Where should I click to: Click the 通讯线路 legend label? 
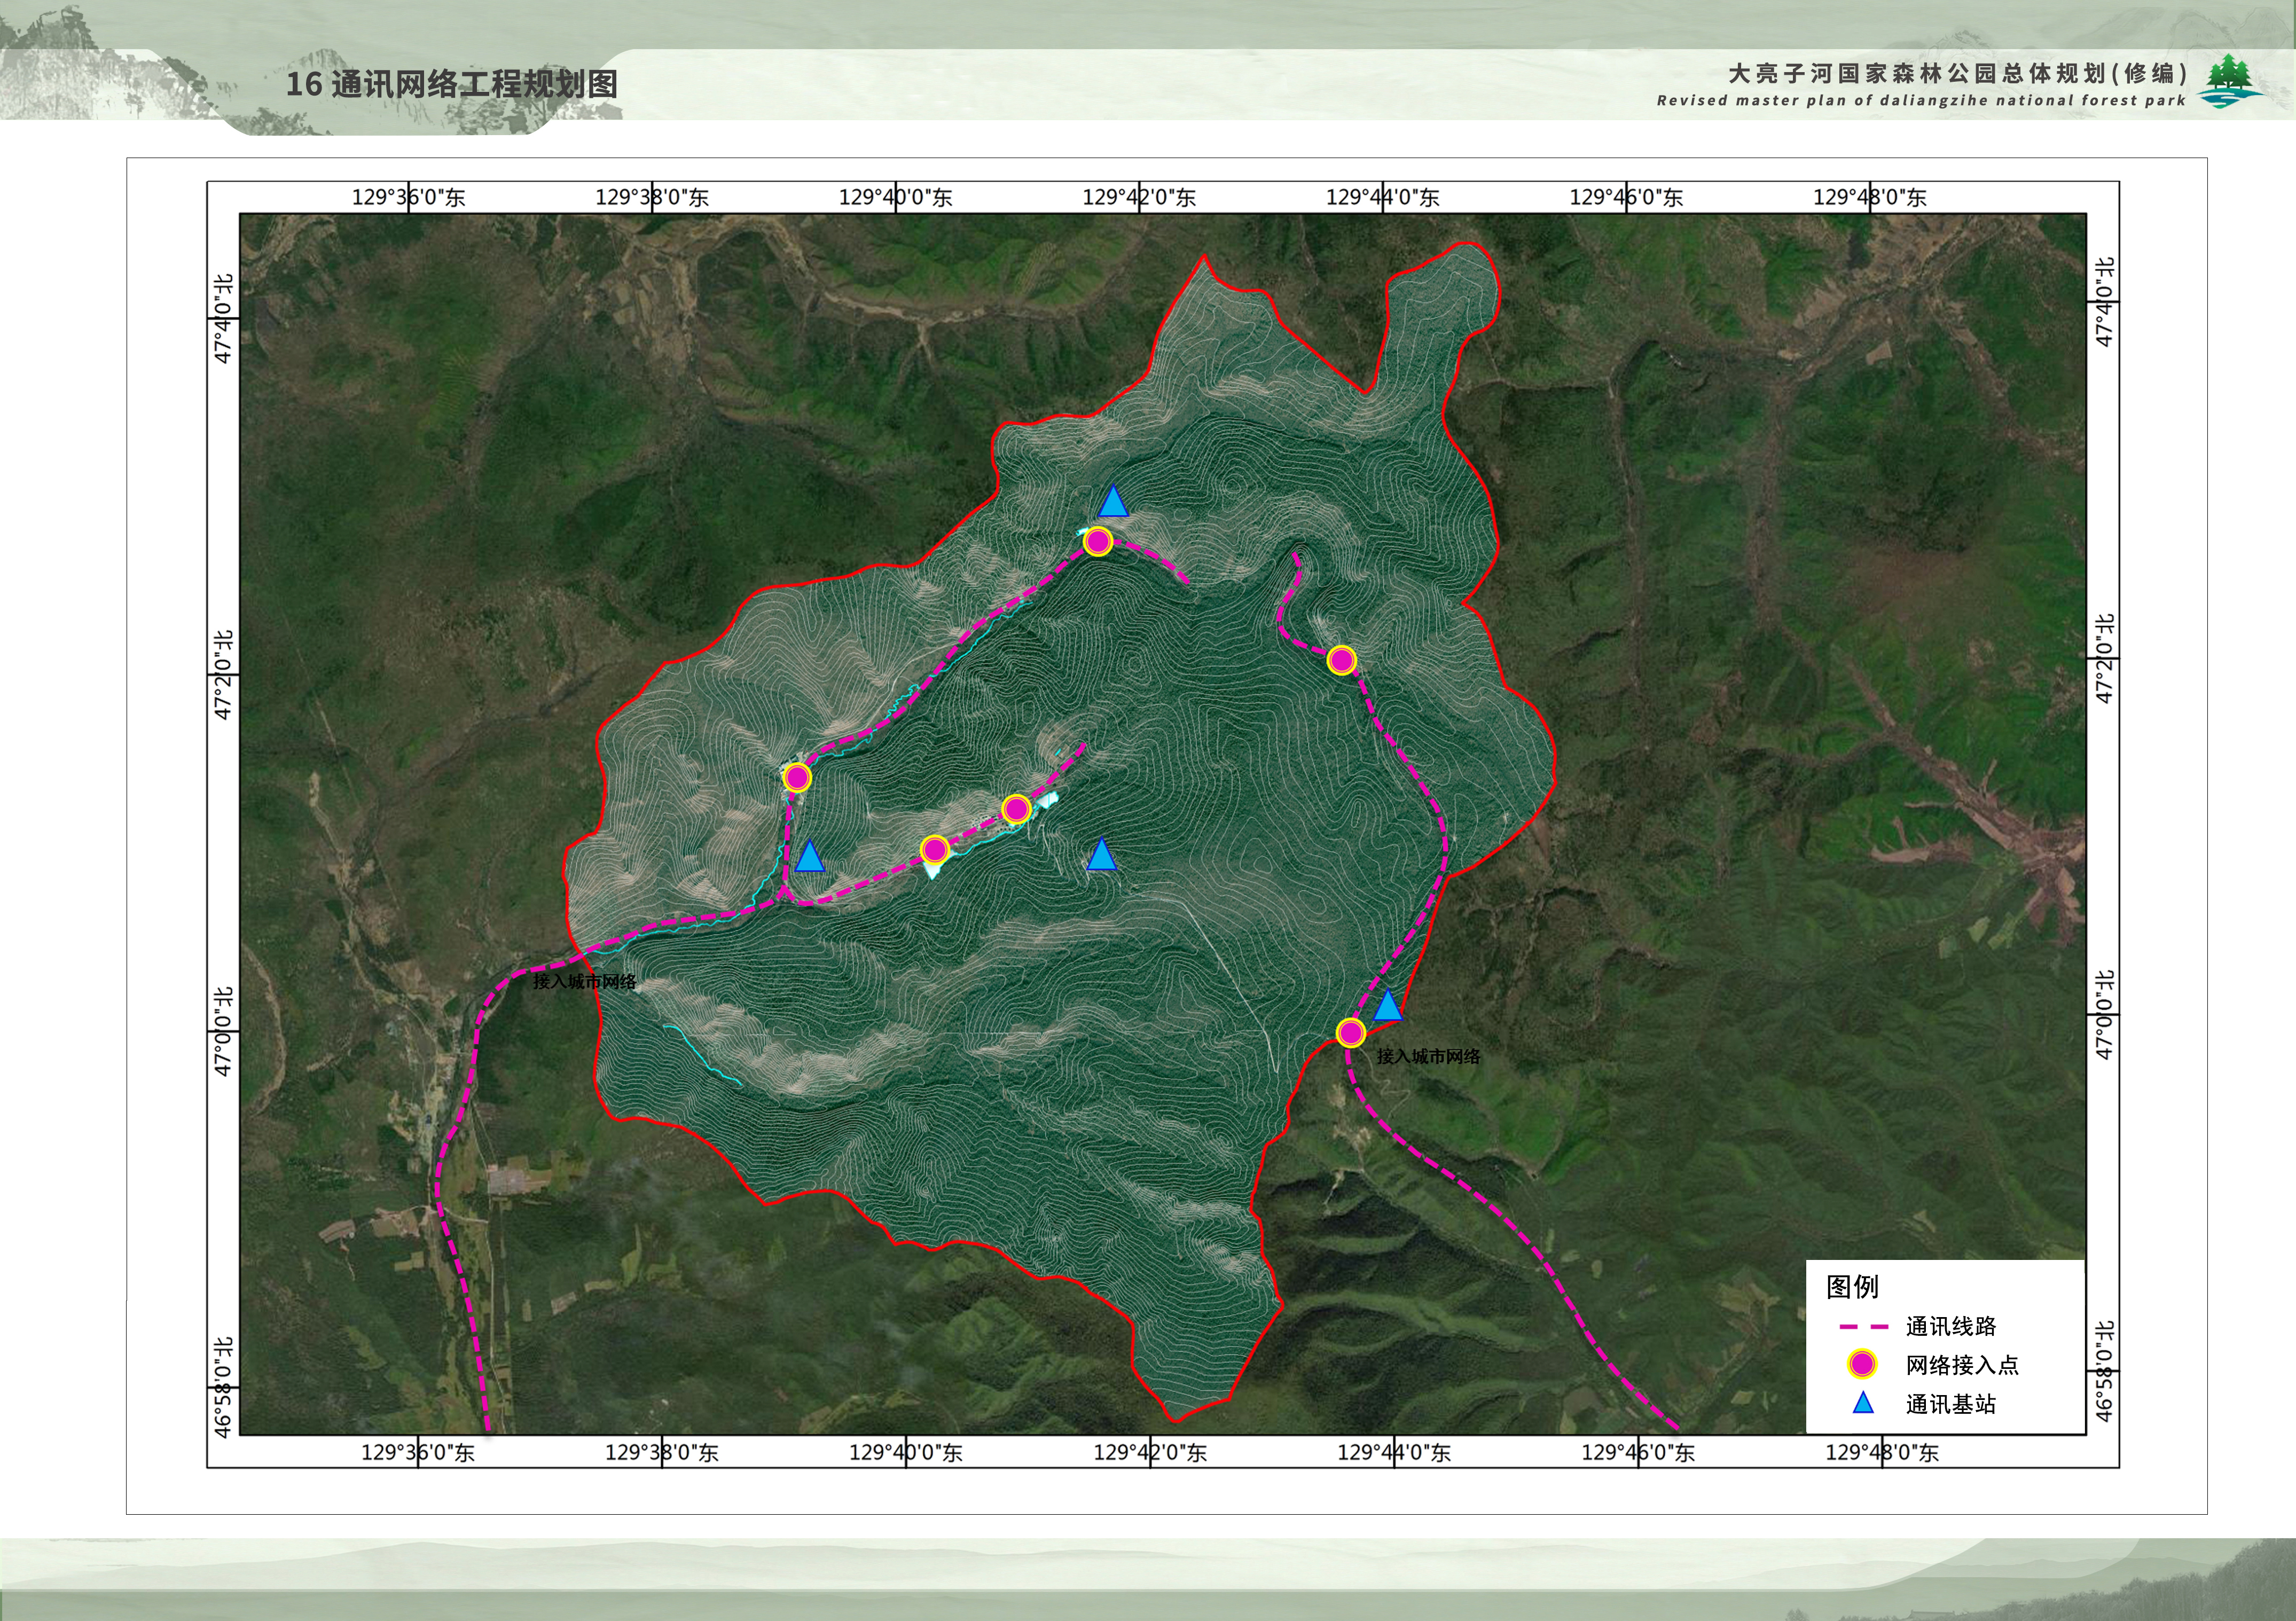point(1950,1327)
